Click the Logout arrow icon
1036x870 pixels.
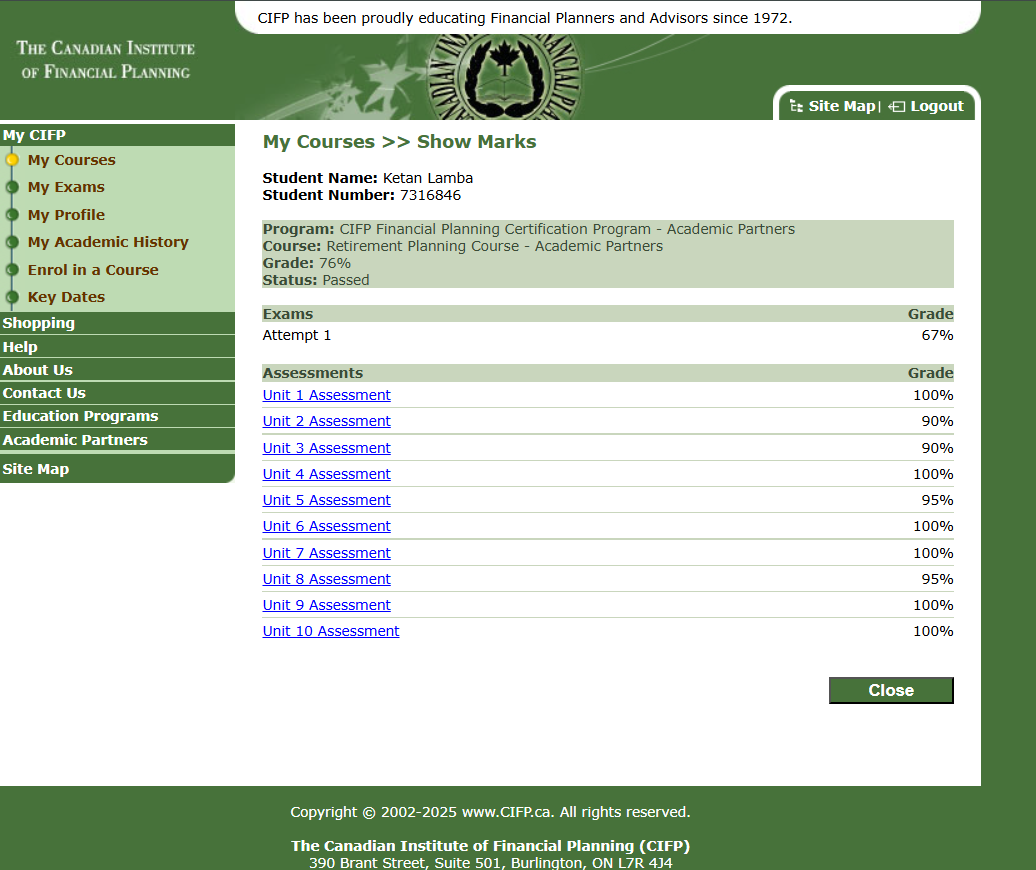[x=897, y=106]
